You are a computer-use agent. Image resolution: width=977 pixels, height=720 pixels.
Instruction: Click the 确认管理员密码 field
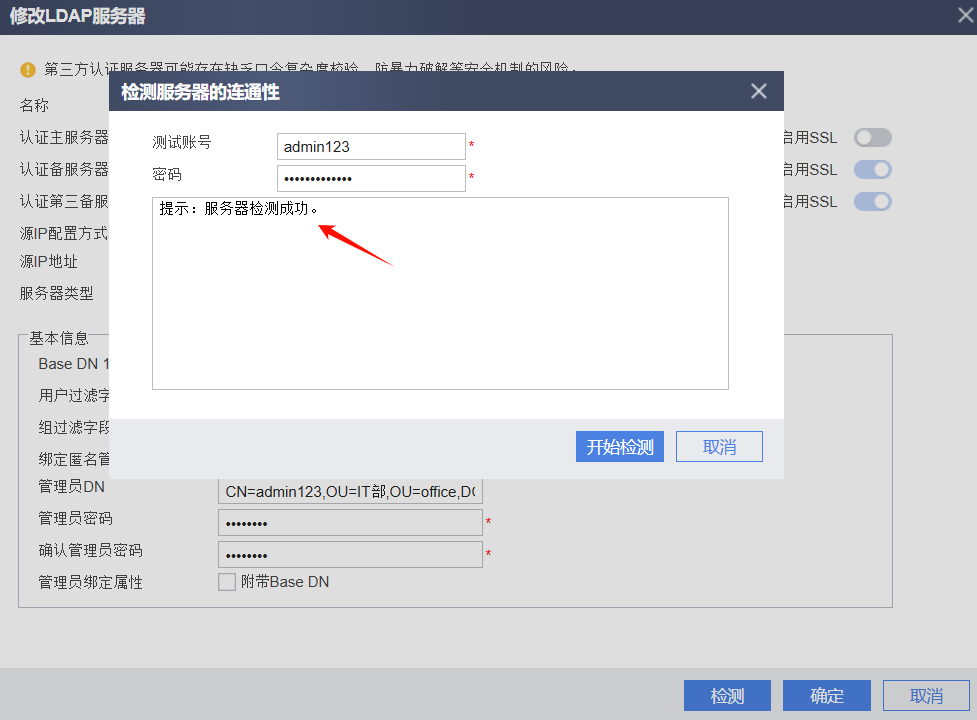click(x=350, y=555)
